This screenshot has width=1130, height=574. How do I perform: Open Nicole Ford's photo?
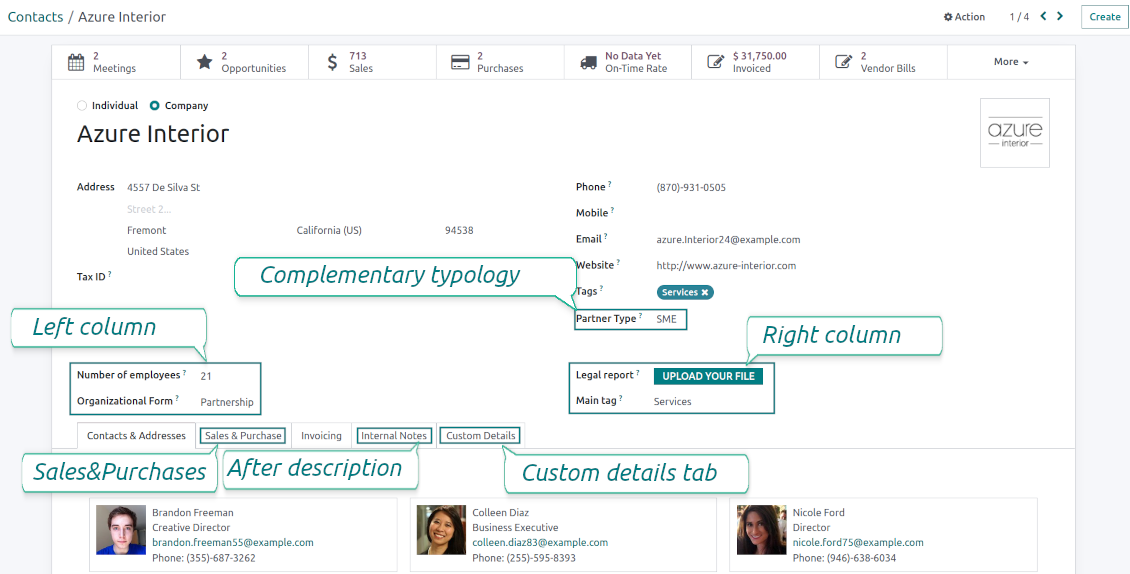(x=761, y=530)
